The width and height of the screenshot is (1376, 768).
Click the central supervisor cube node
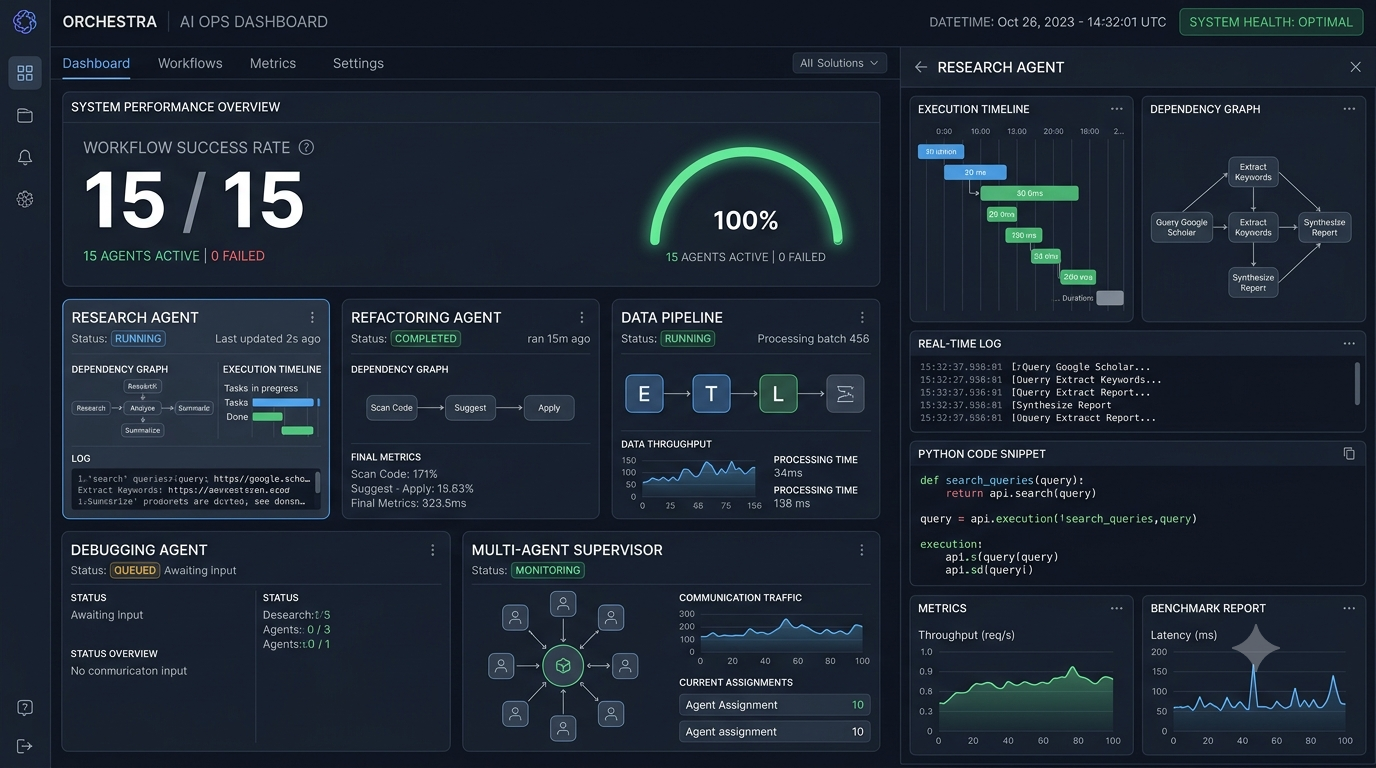point(563,665)
